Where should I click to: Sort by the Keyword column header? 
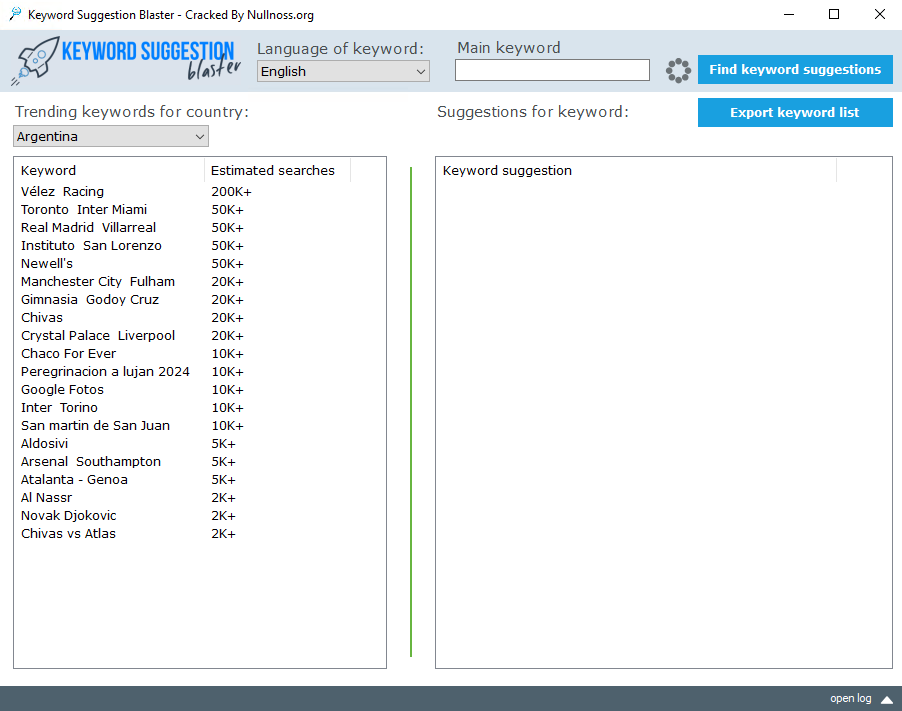point(109,170)
